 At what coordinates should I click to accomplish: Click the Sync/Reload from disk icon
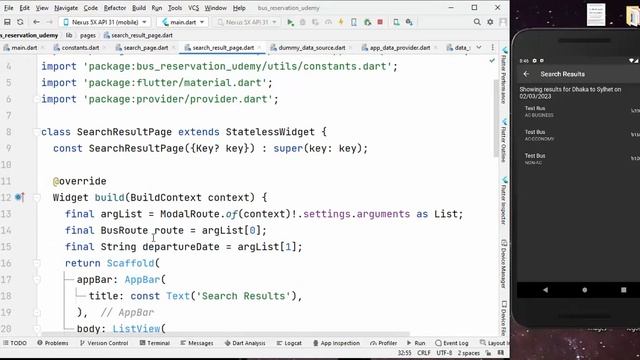pyautogui.click(x=20, y=22)
